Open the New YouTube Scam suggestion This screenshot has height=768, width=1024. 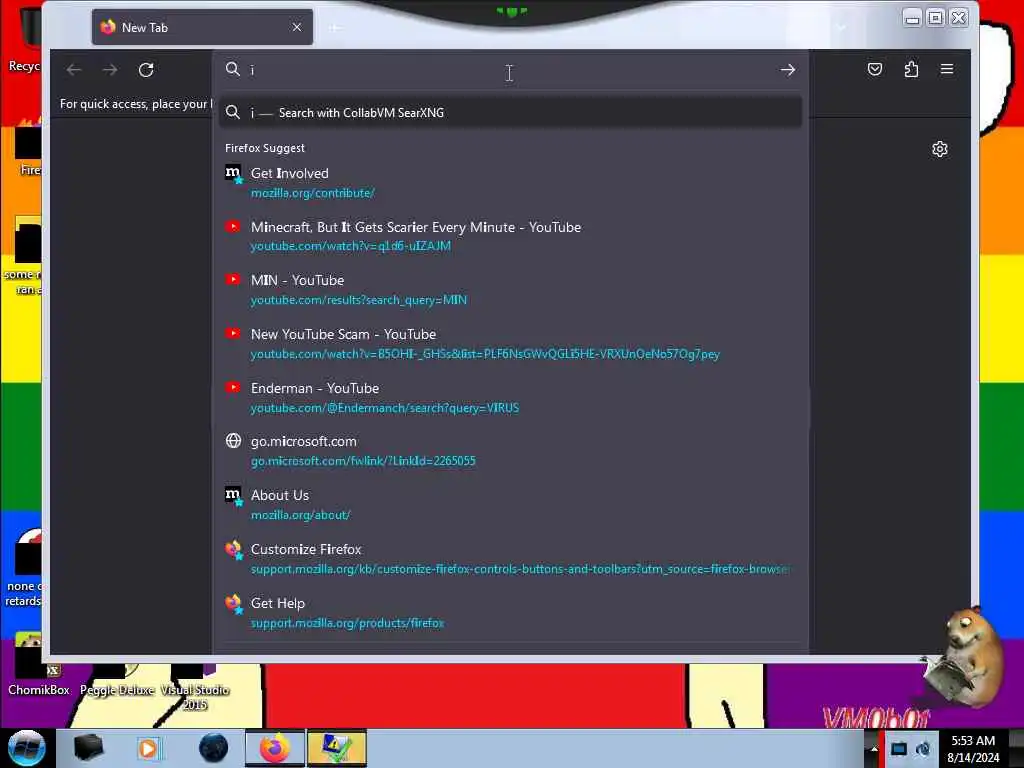(x=511, y=344)
